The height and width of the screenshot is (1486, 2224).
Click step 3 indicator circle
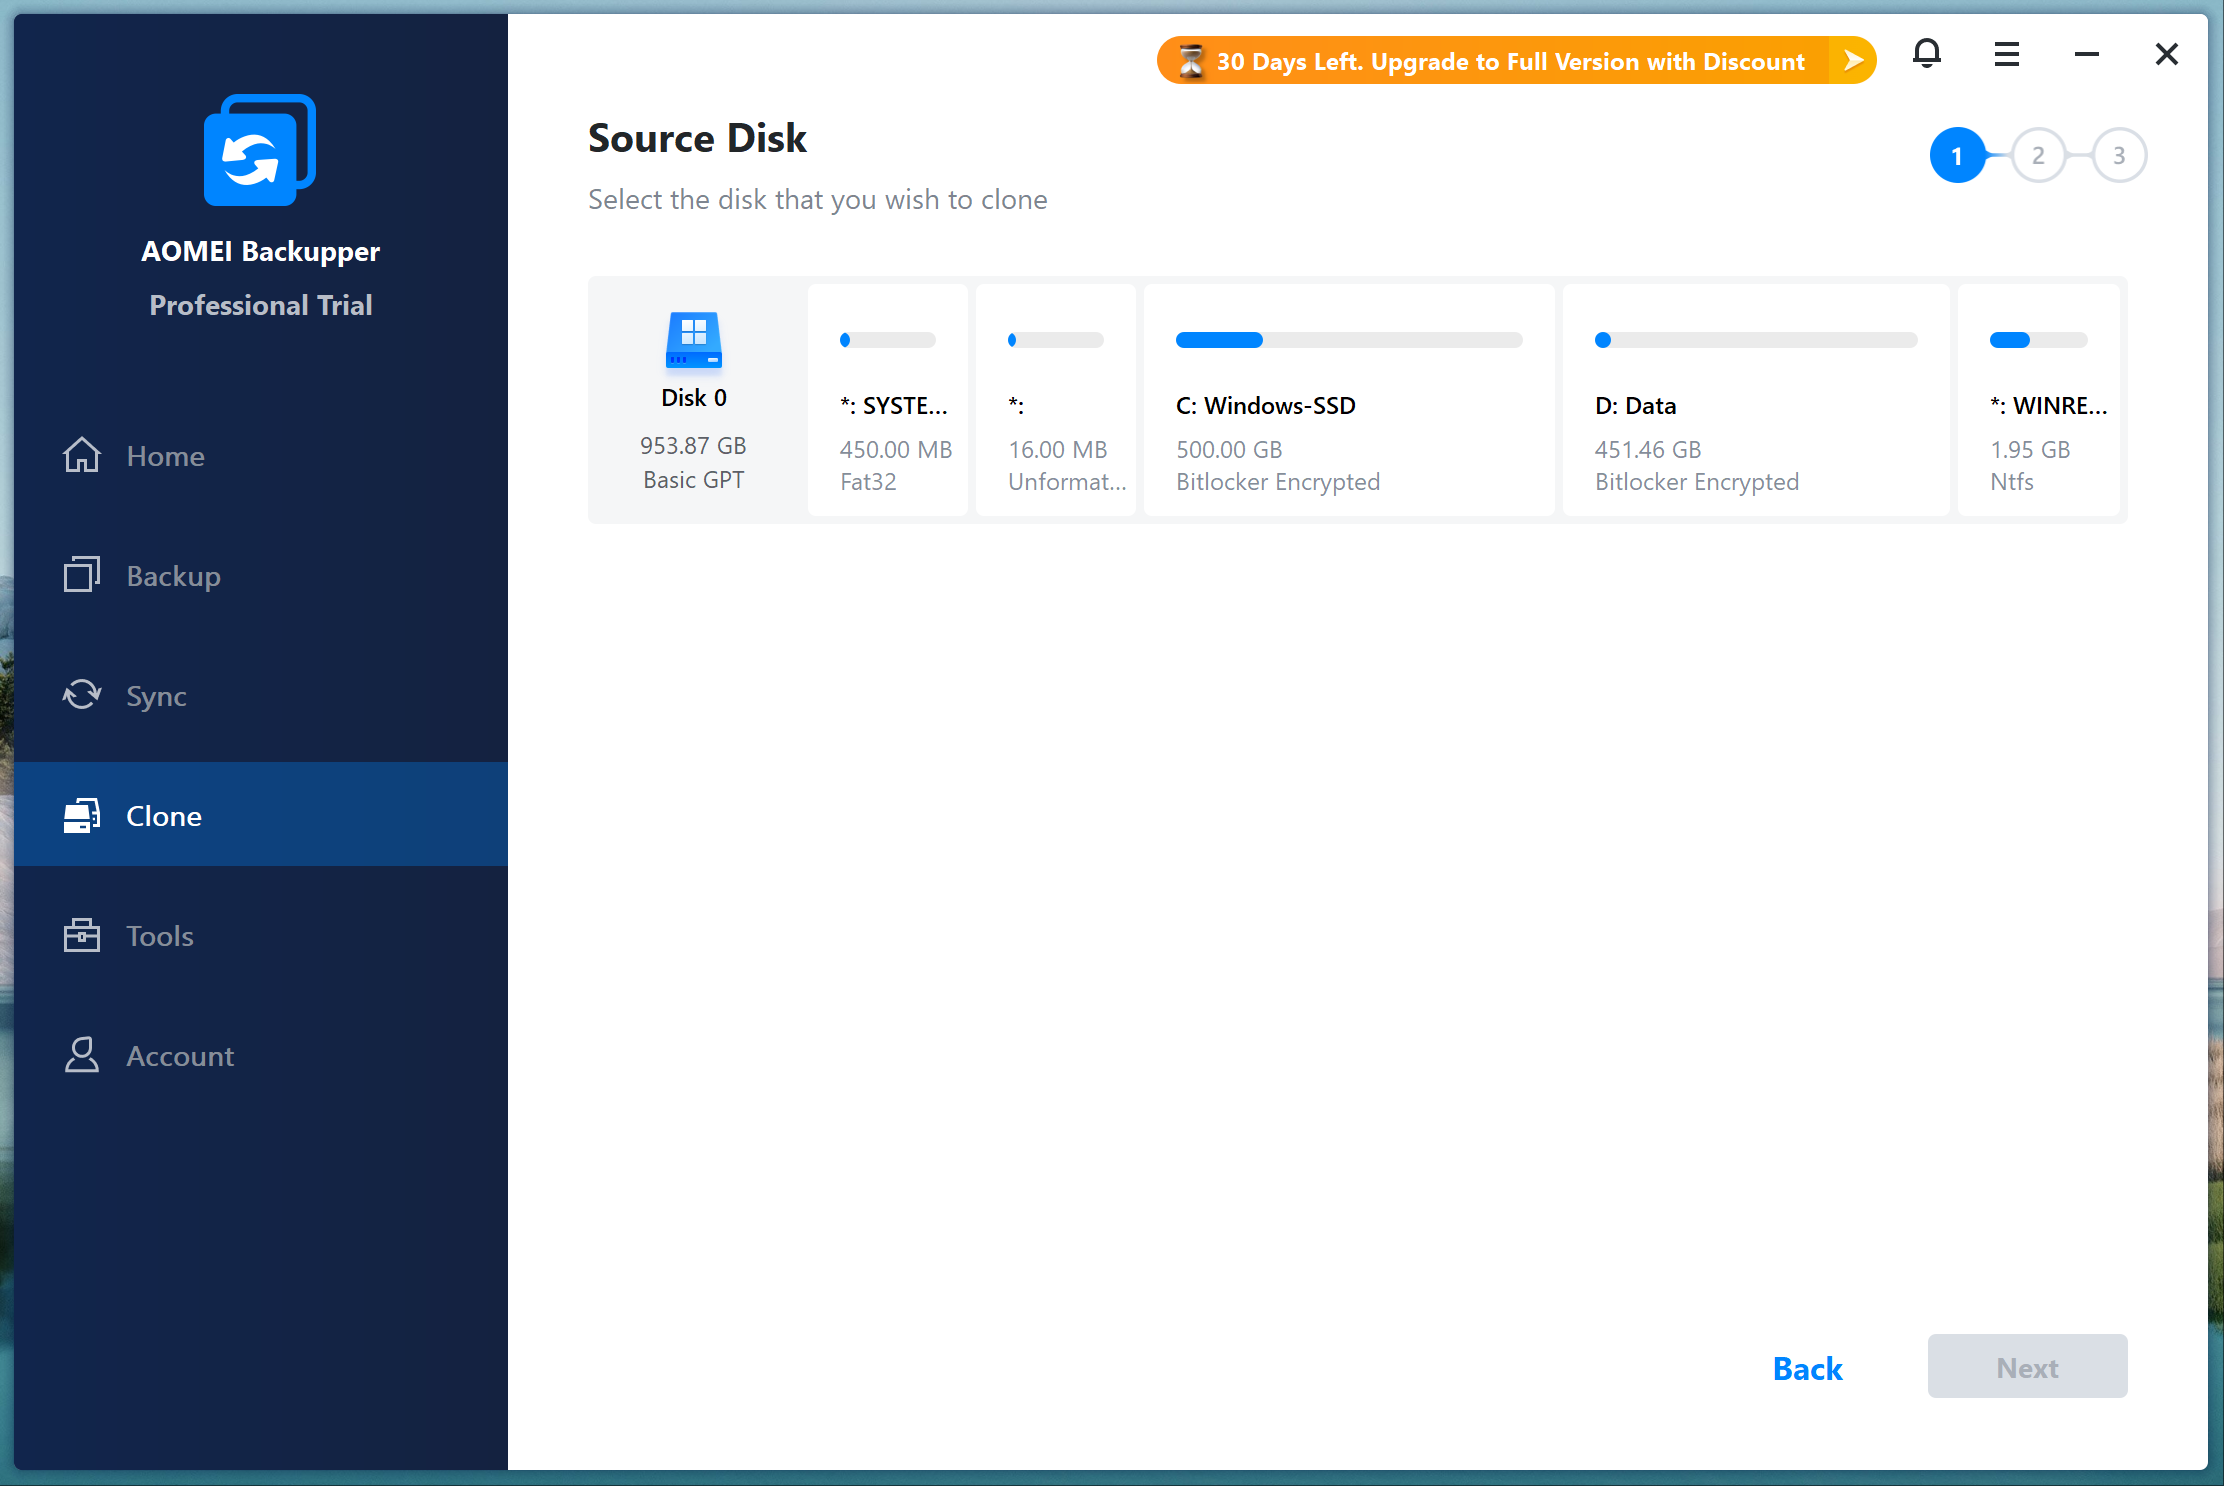2119,155
